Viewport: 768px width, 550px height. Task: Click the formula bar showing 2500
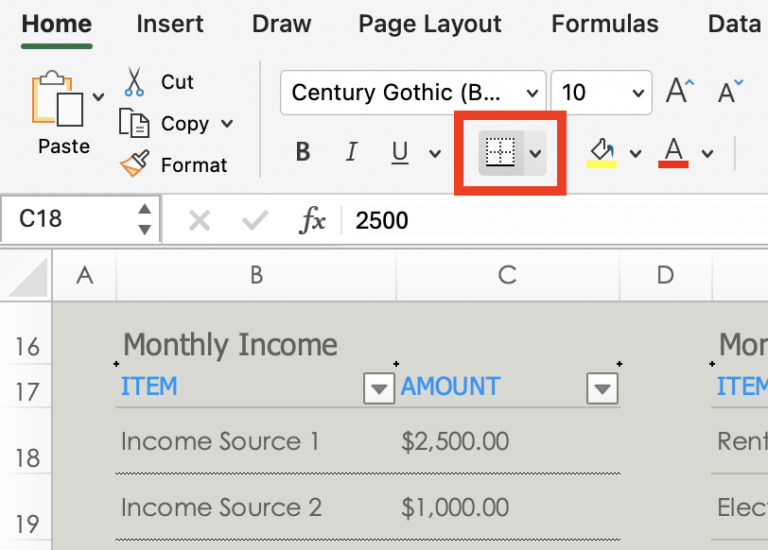coord(555,220)
